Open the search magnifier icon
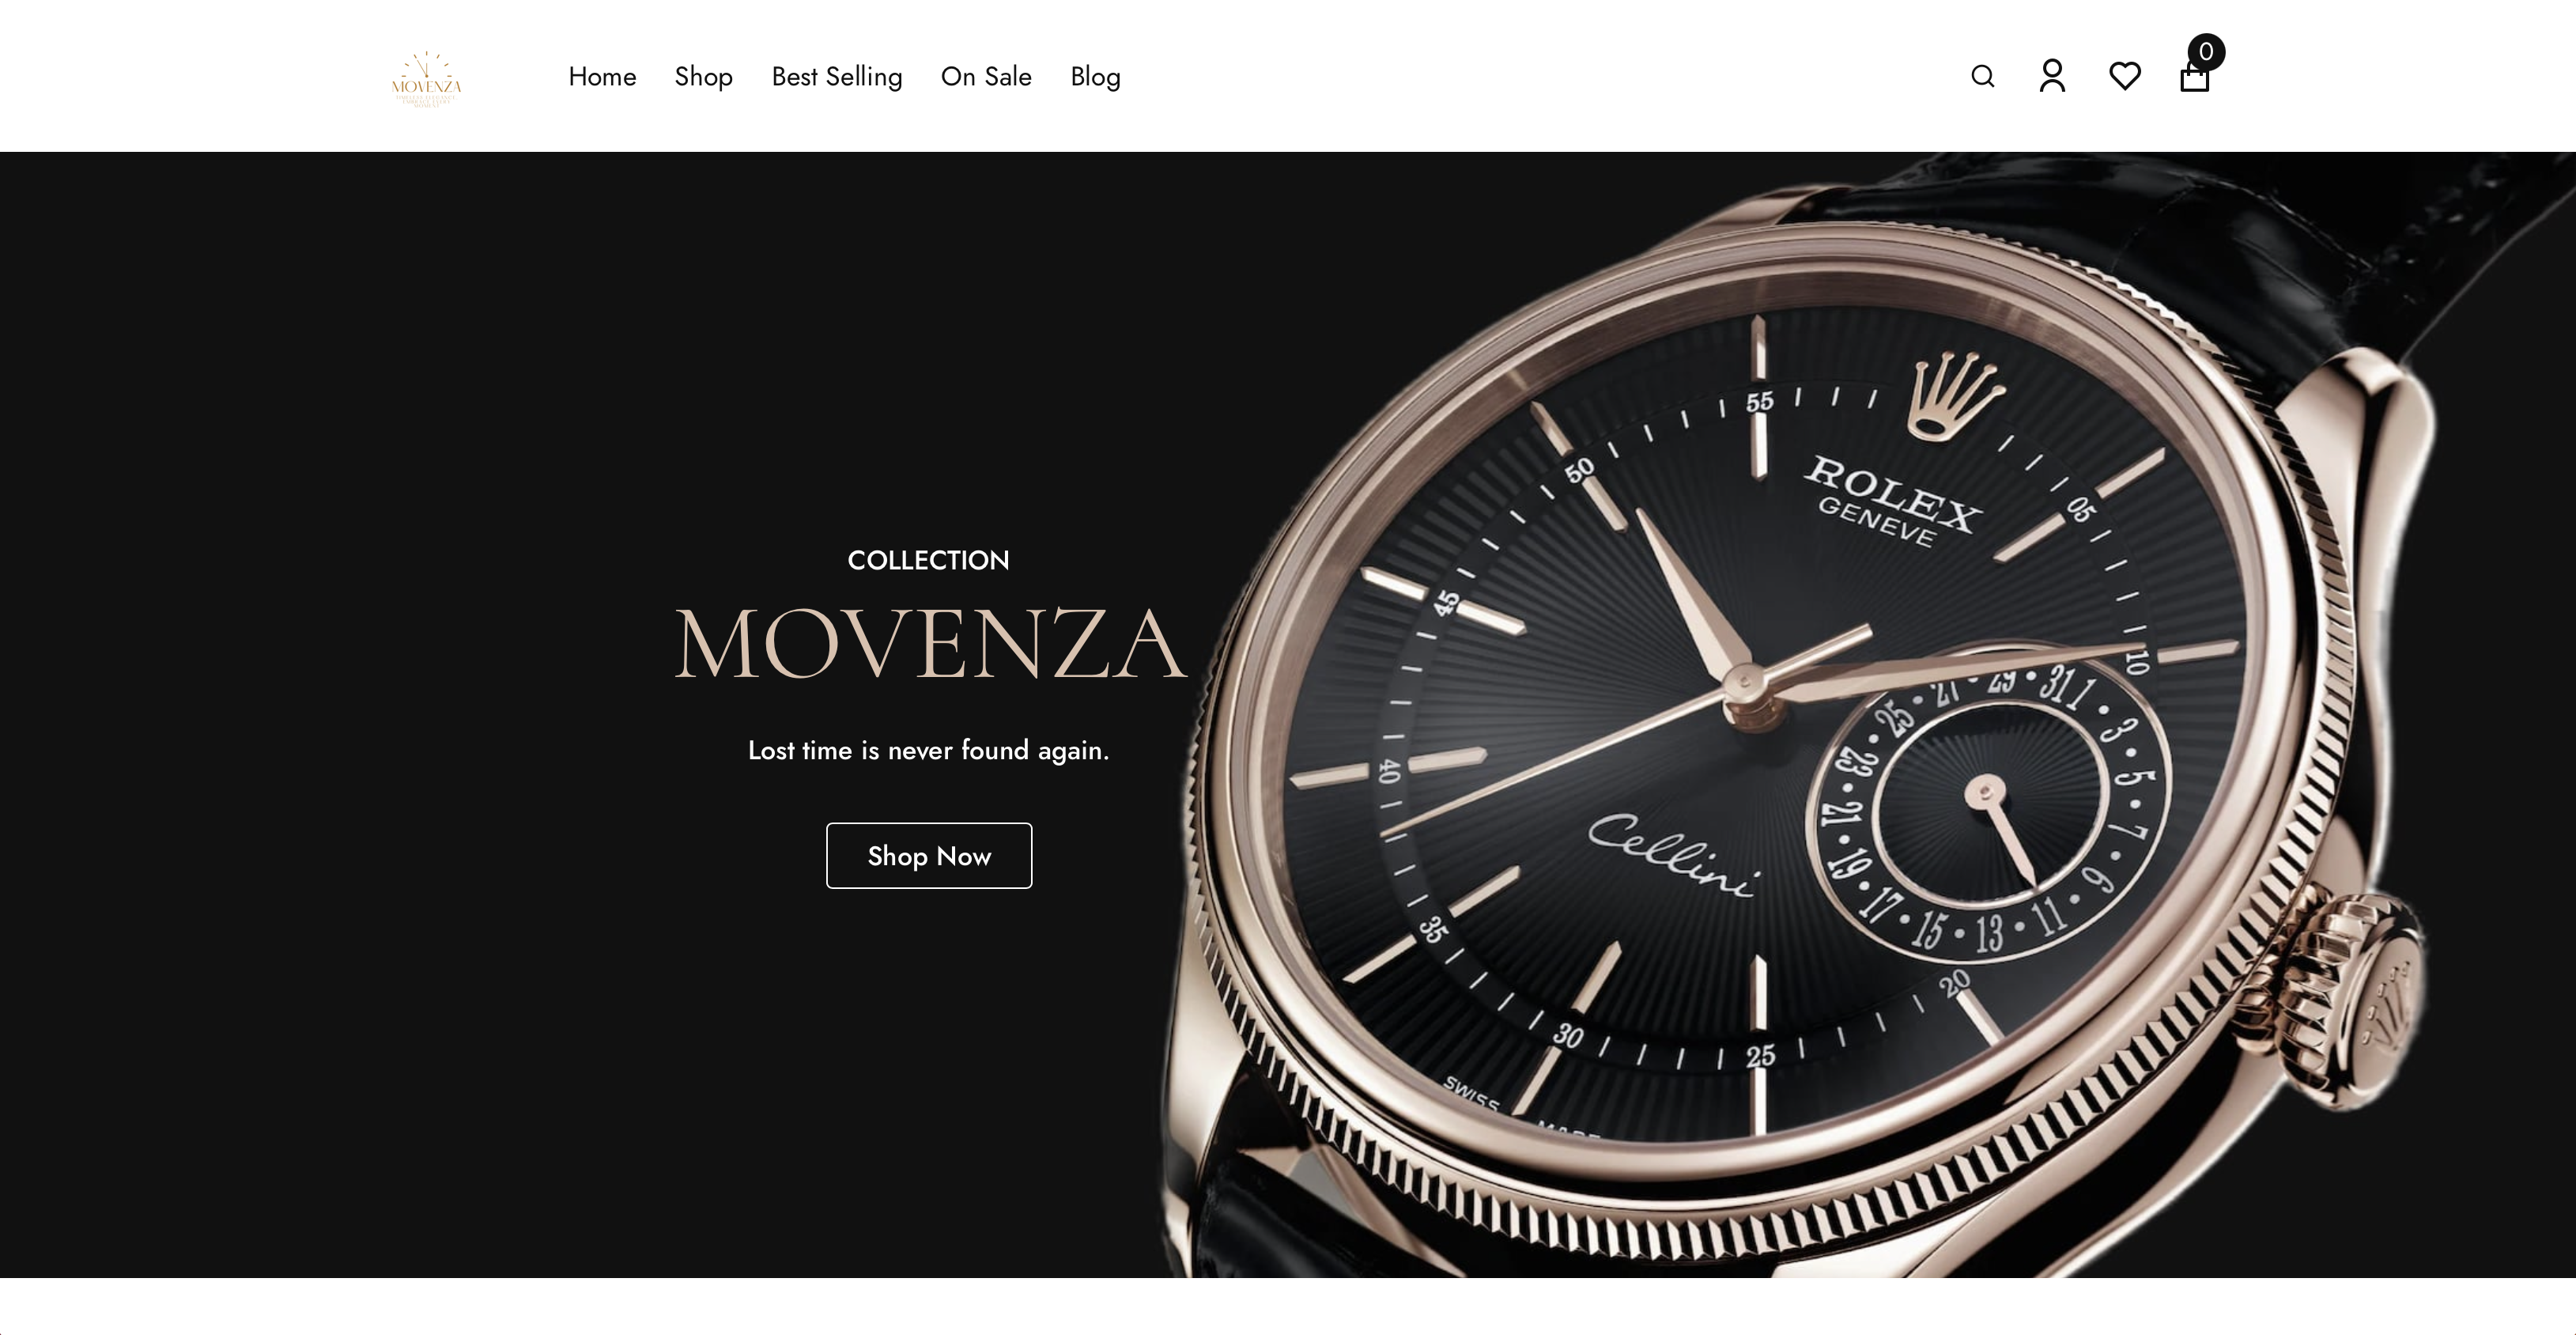 click(x=1982, y=76)
